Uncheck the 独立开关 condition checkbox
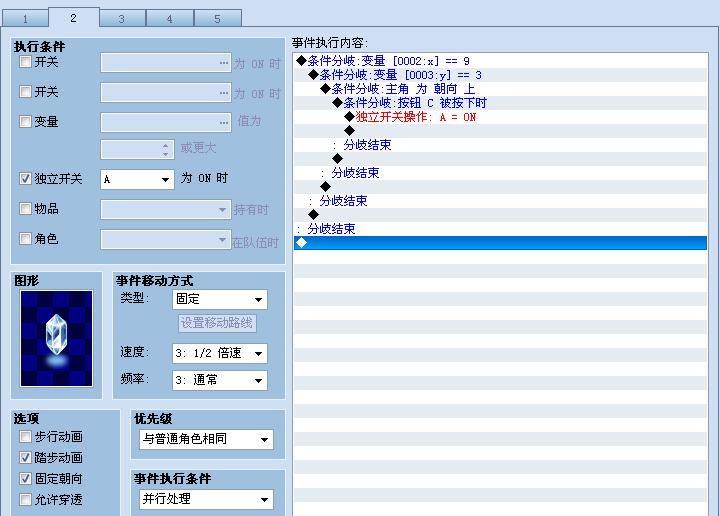This screenshot has width=720, height=516. tap(25, 179)
